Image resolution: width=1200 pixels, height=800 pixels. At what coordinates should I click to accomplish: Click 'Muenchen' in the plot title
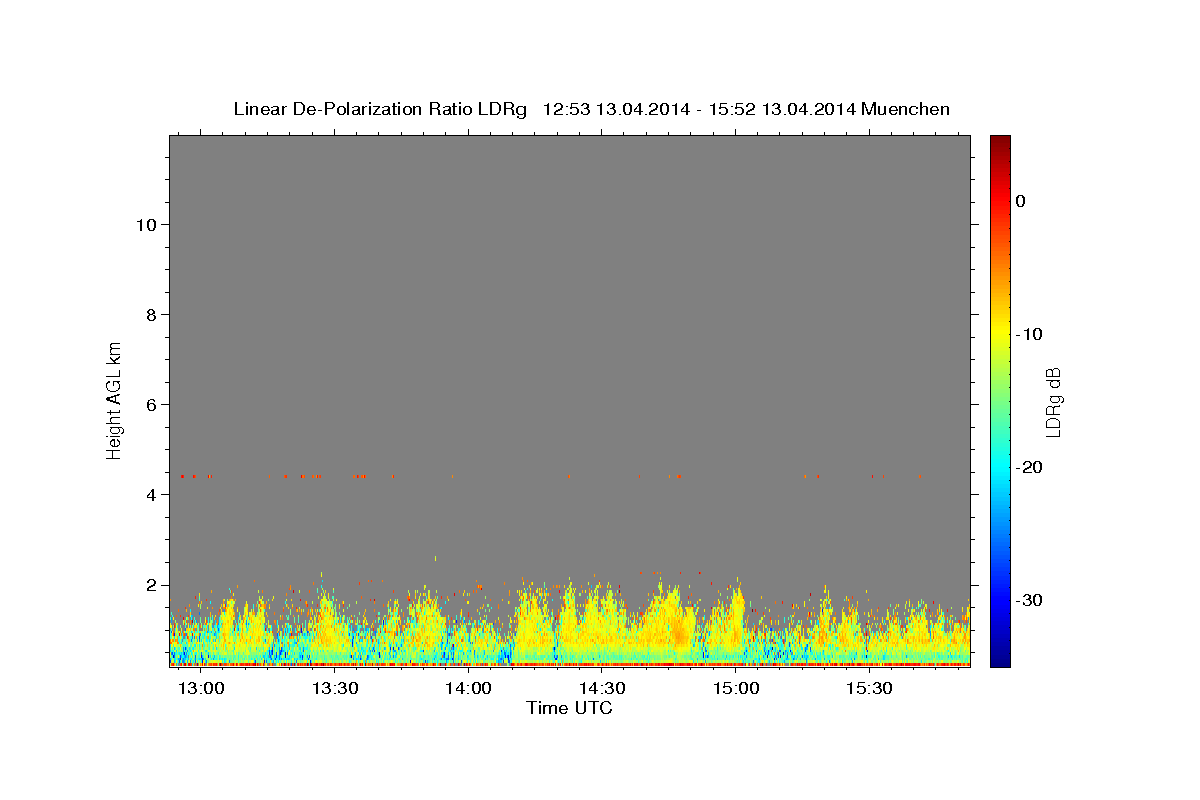[x=905, y=109]
